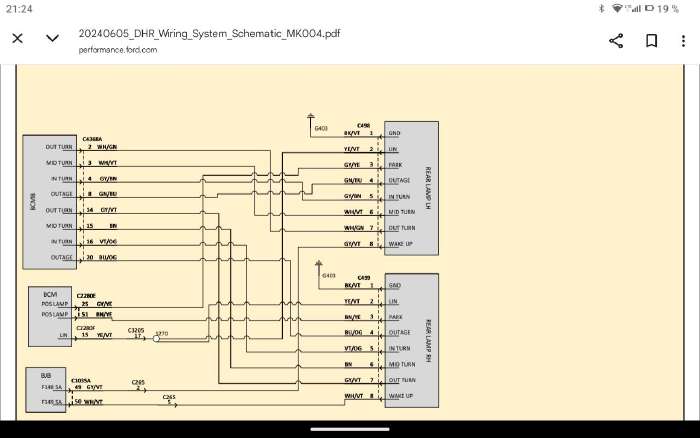Tap the lower G403 ground symbol
The width and height of the screenshot is (700, 438).
[318, 264]
